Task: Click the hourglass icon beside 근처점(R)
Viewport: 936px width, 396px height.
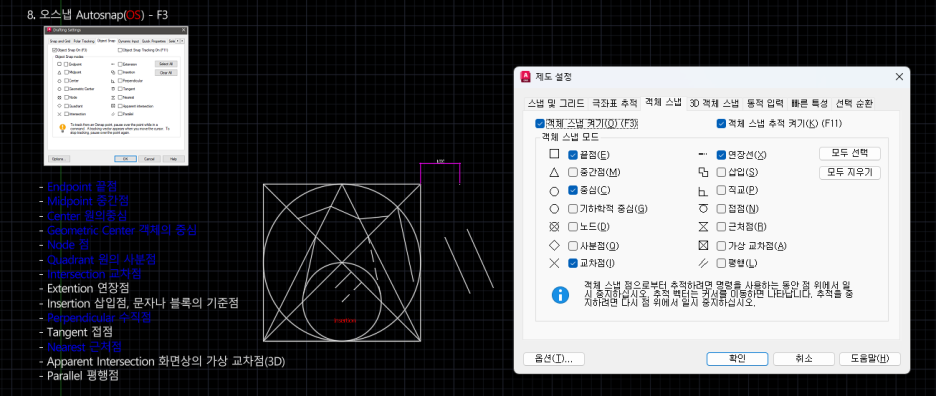Action: 703,227
